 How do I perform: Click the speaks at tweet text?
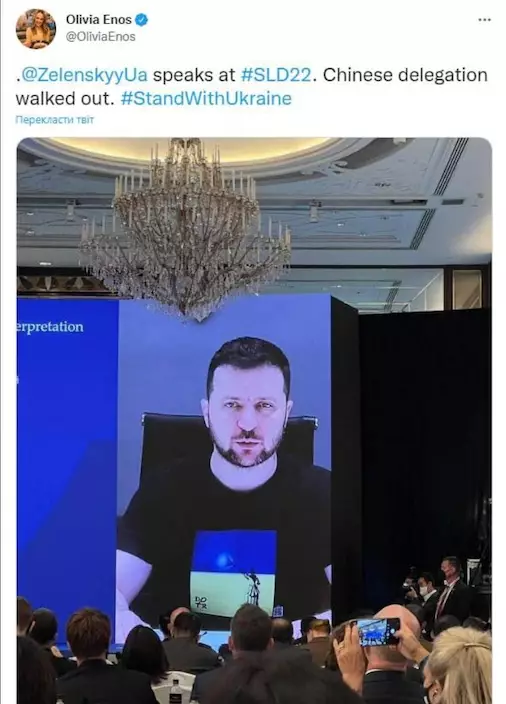pos(194,75)
